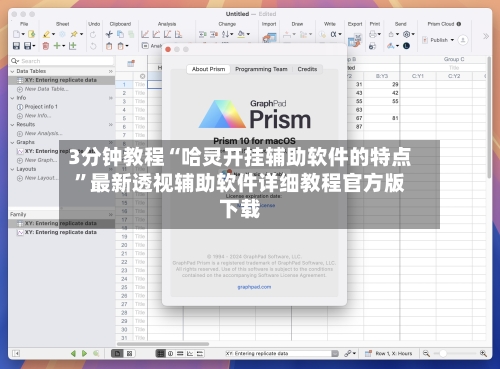Image resolution: width=500 pixels, height=369 pixels.
Task: Select XY: Entering replicate data table
Action: (x=62, y=80)
